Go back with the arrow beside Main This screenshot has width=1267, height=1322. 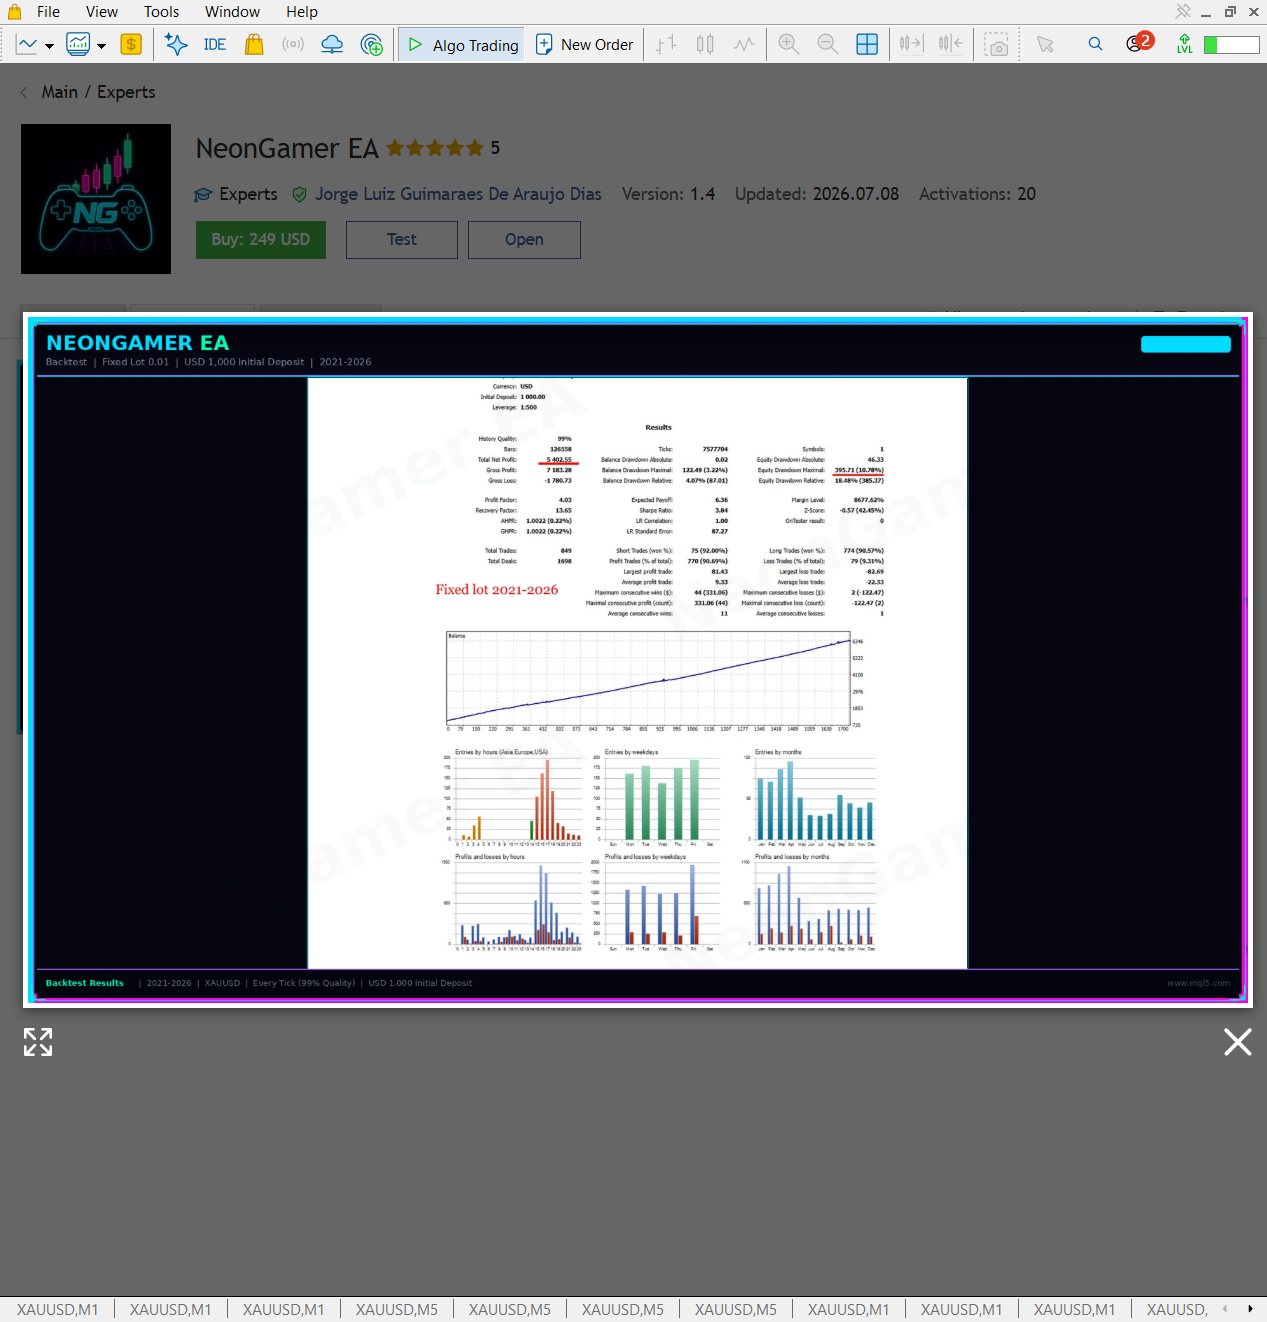24,92
